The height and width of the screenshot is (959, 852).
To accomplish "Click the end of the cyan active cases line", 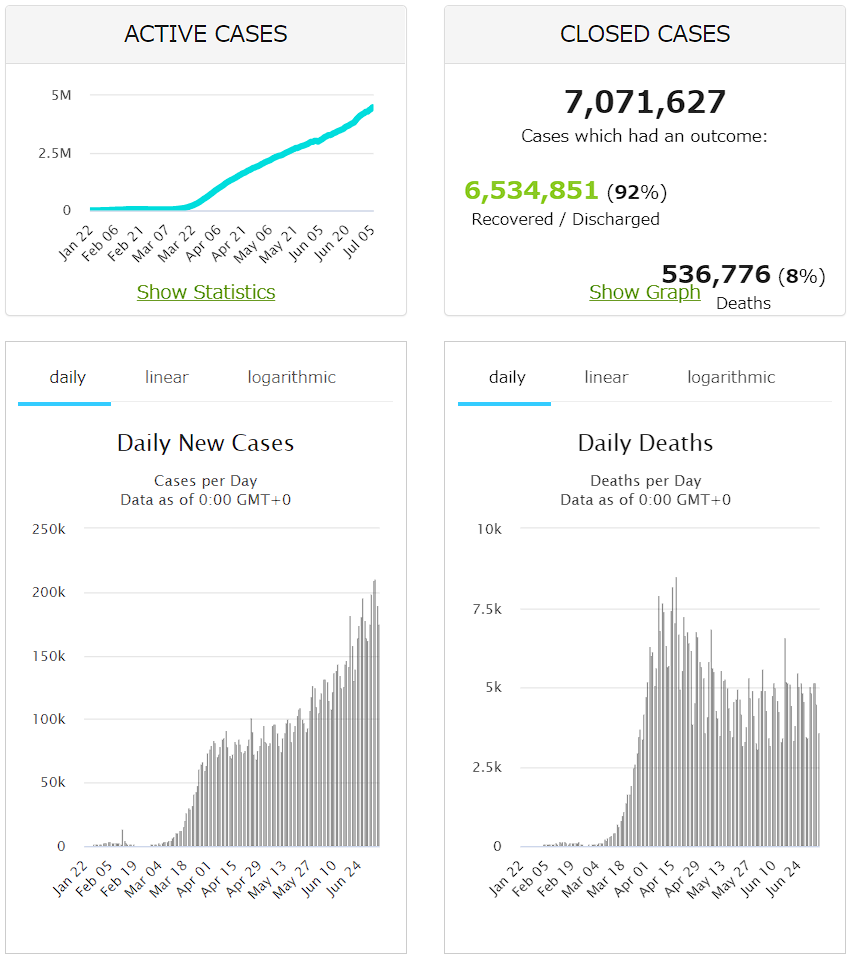I will point(372,108).
